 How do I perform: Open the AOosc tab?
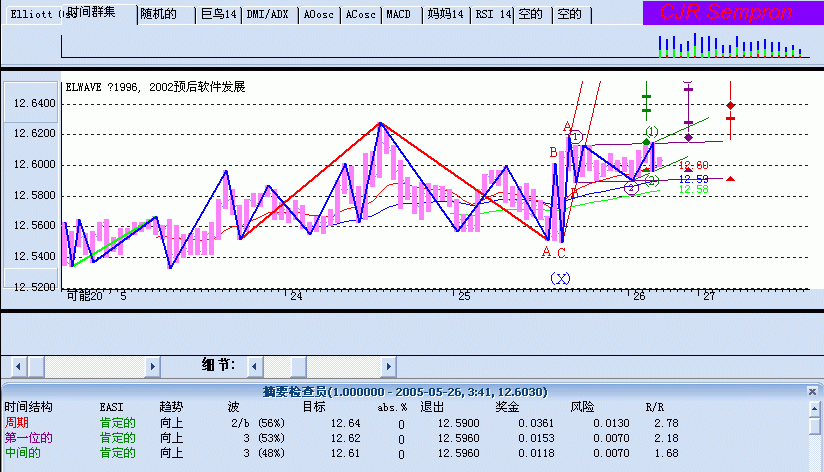click(319, 15)
